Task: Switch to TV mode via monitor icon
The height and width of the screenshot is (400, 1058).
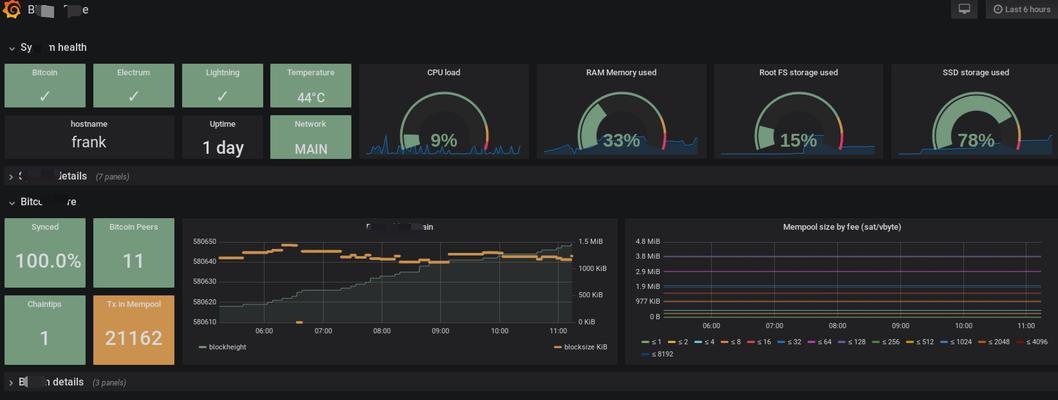Action: pos(964,9)
